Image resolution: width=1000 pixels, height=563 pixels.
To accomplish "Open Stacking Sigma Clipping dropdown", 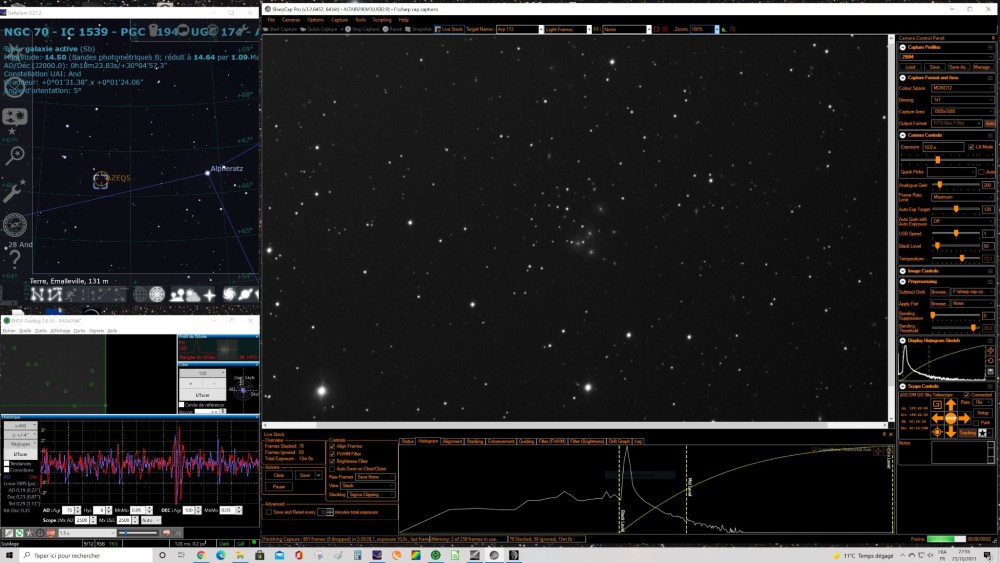I will coord(371,495).
